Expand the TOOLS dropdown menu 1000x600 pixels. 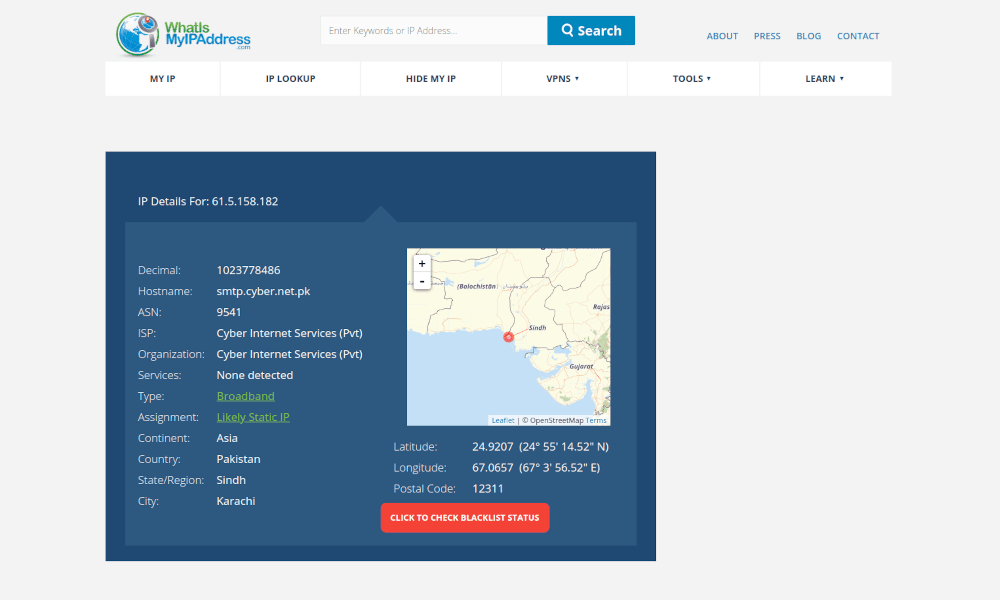(x=693, y=78)
